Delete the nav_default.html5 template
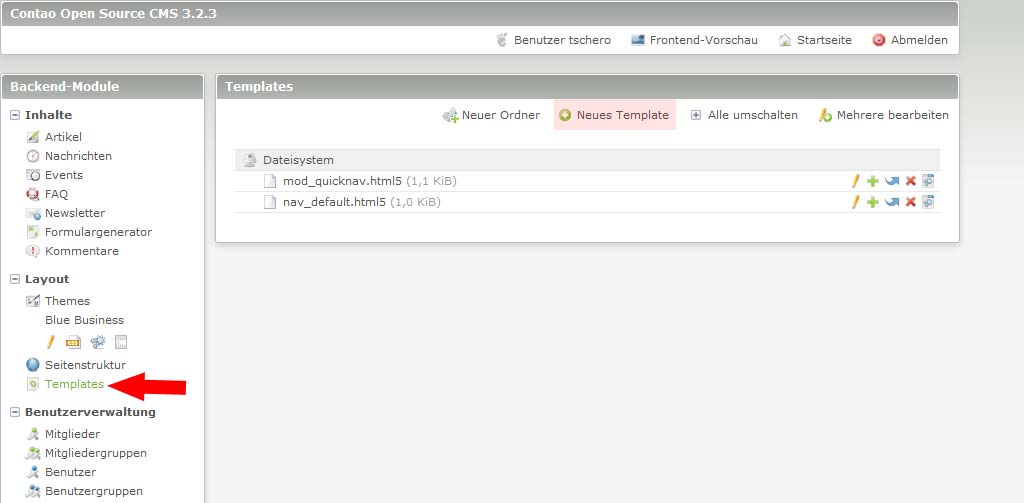Image resolution: width=1024 pixels, height=503 pixels. pos(910,202)
